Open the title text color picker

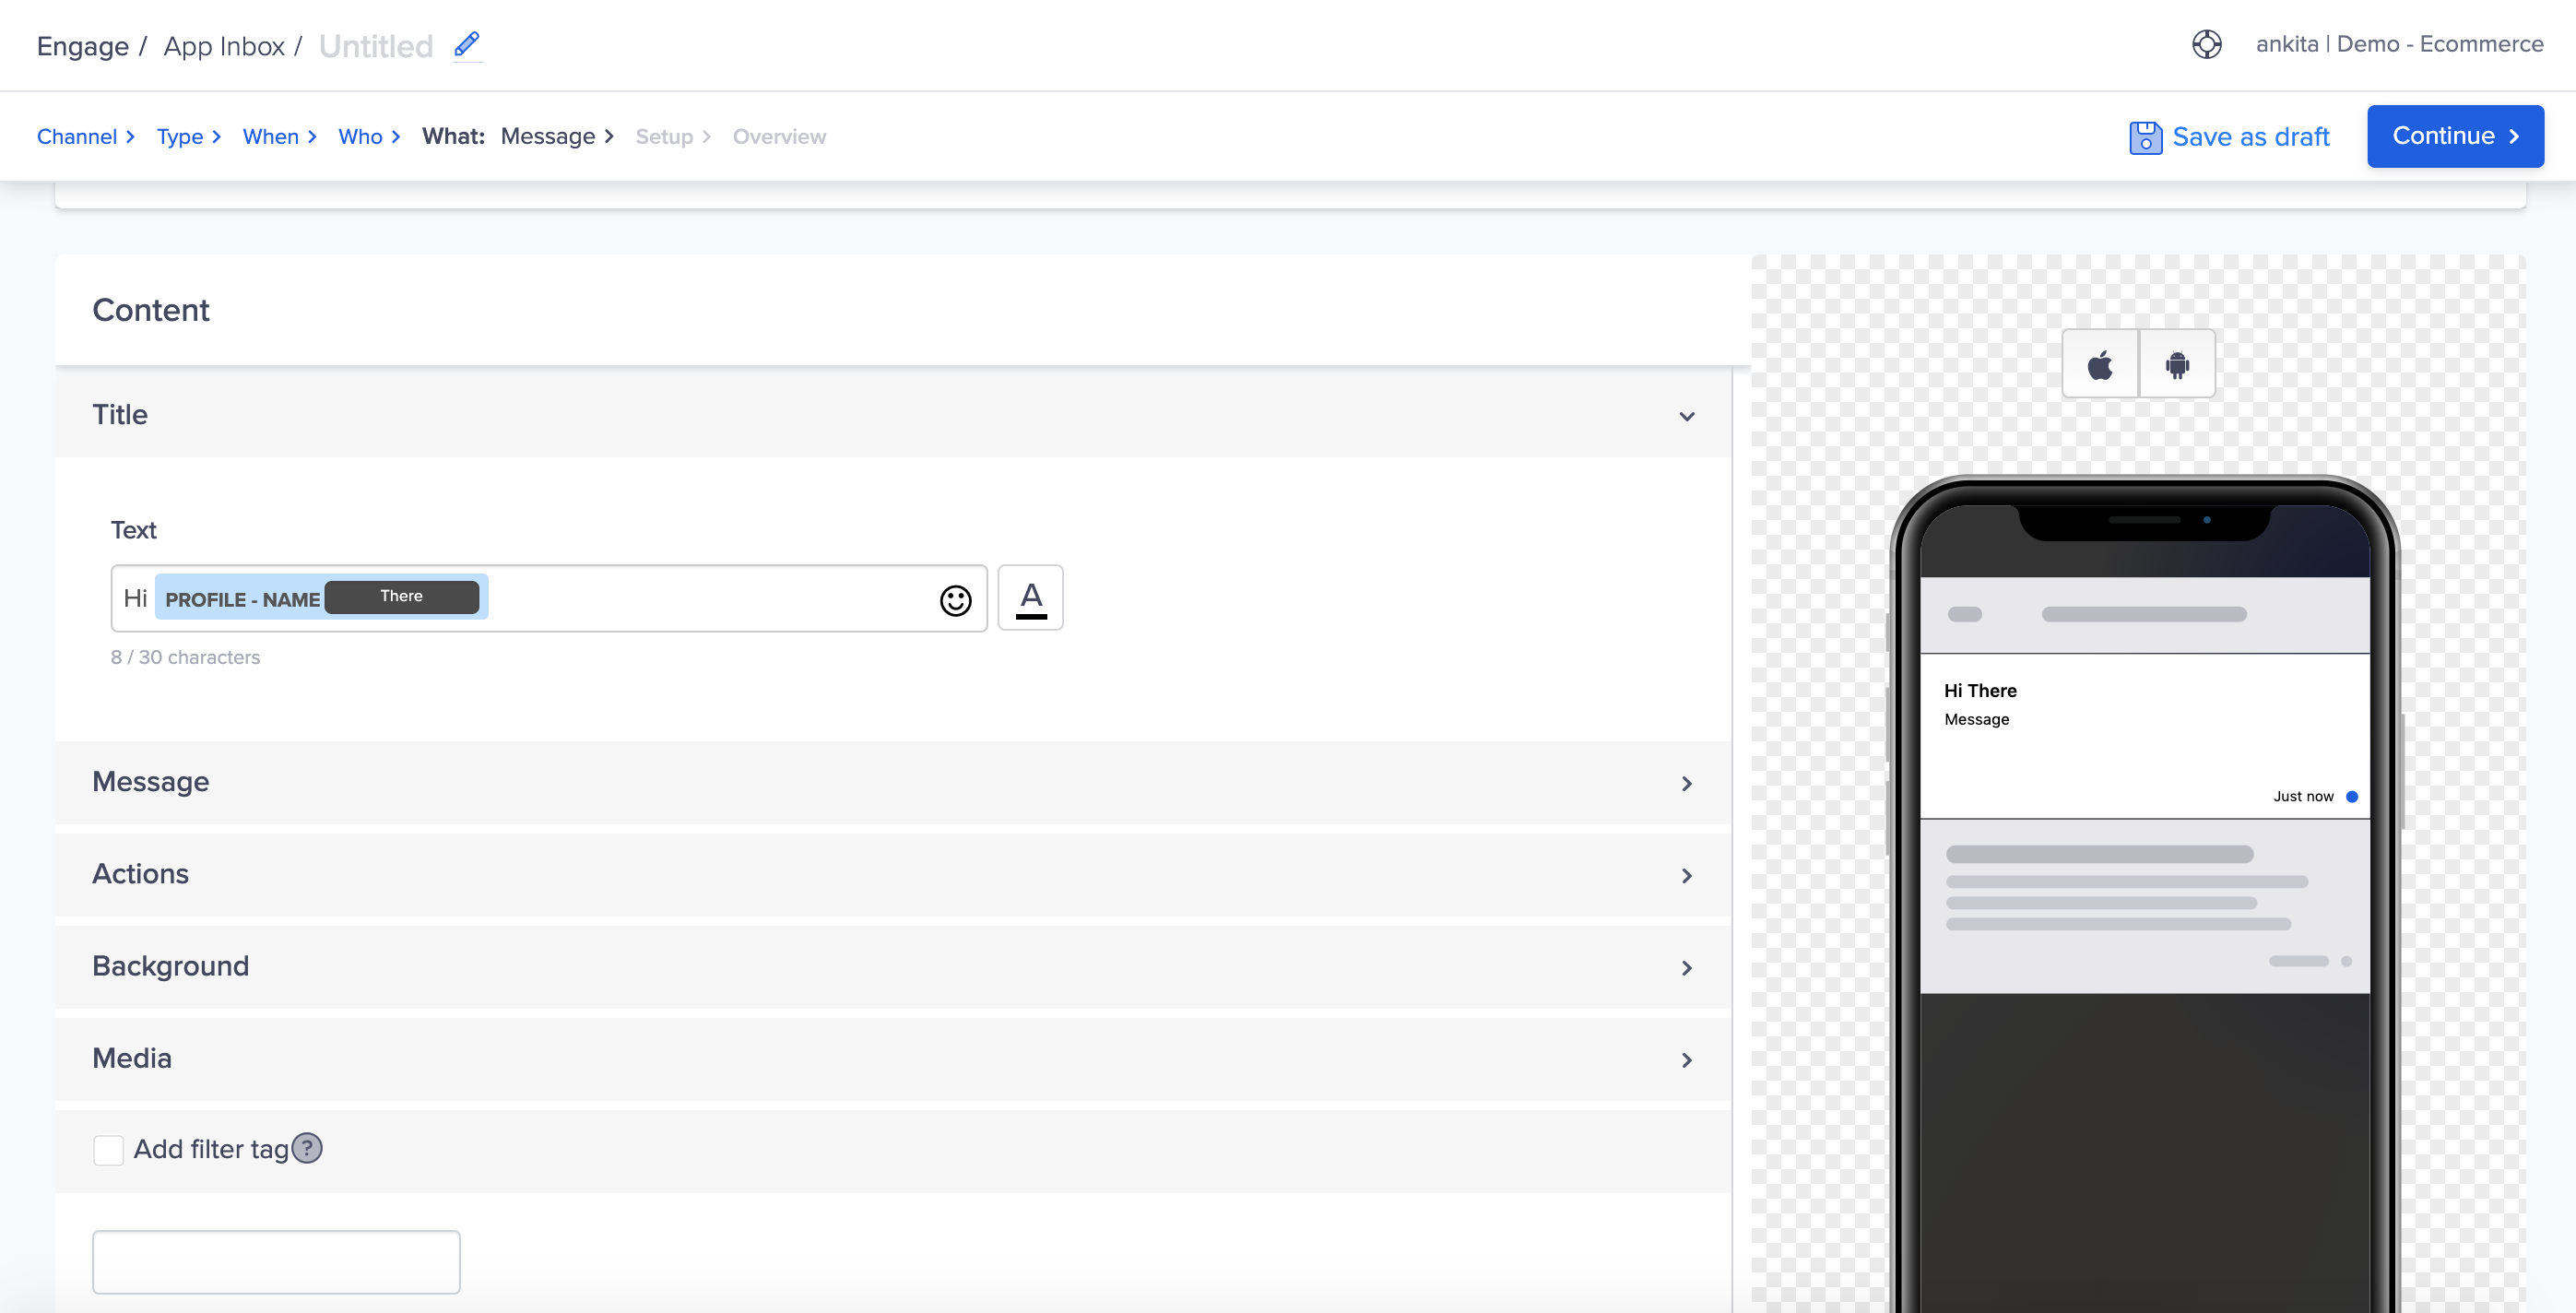1030,598
